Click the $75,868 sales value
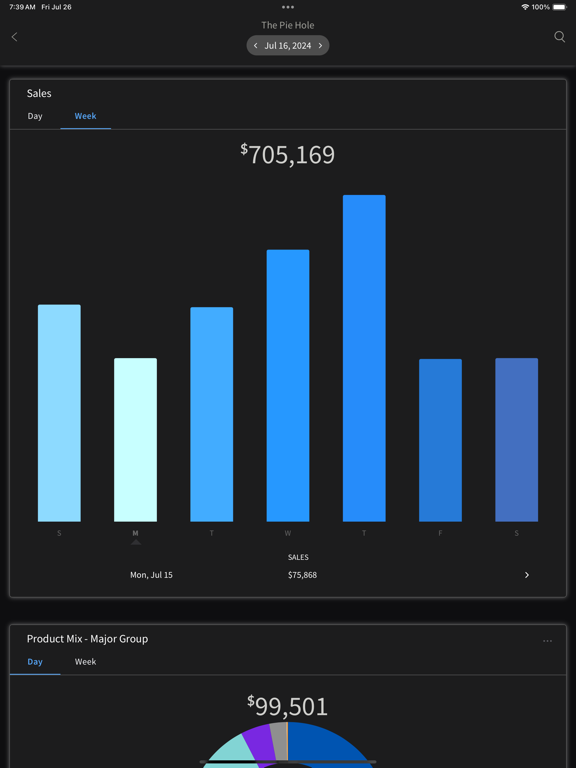The image size is (576, 768). (x=302, y=575)
